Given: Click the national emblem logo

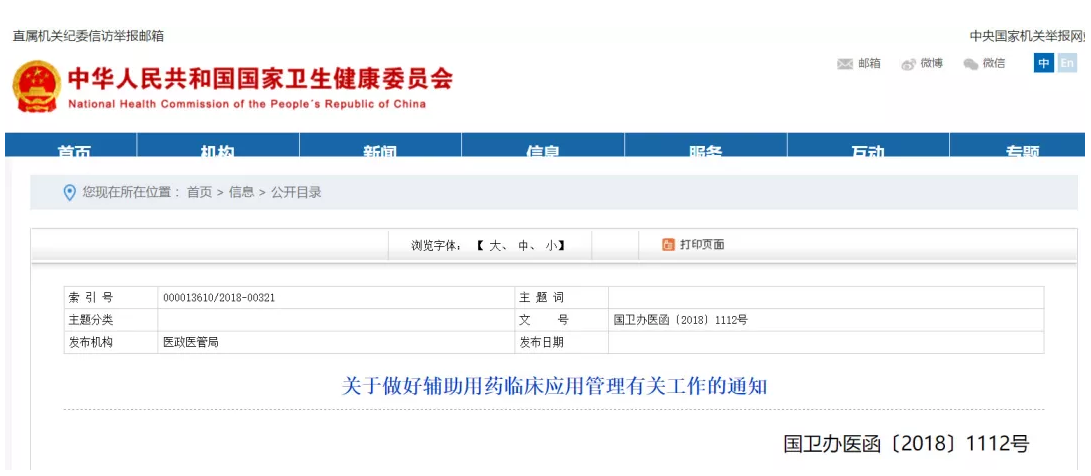Looking at the screenshot, I should (x=36, y=86).
